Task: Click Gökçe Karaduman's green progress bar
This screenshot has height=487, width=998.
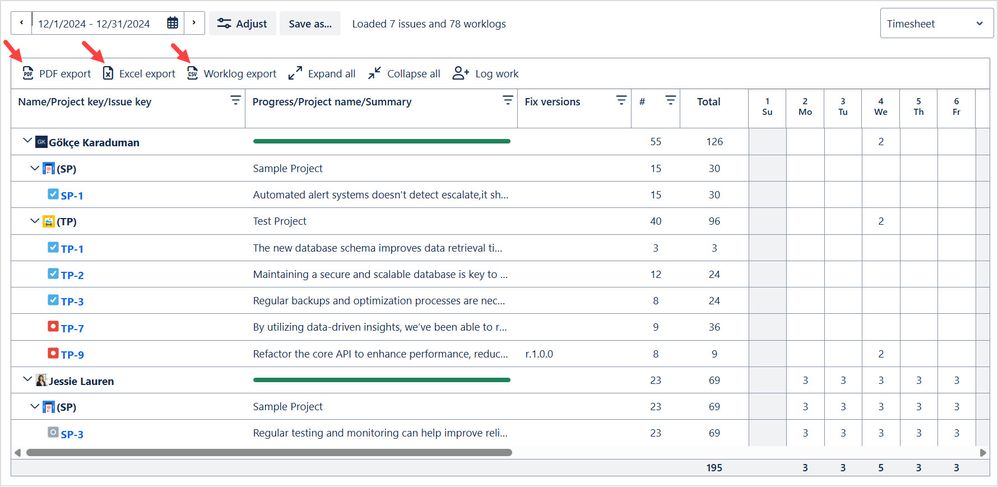Action: point(382,141)
